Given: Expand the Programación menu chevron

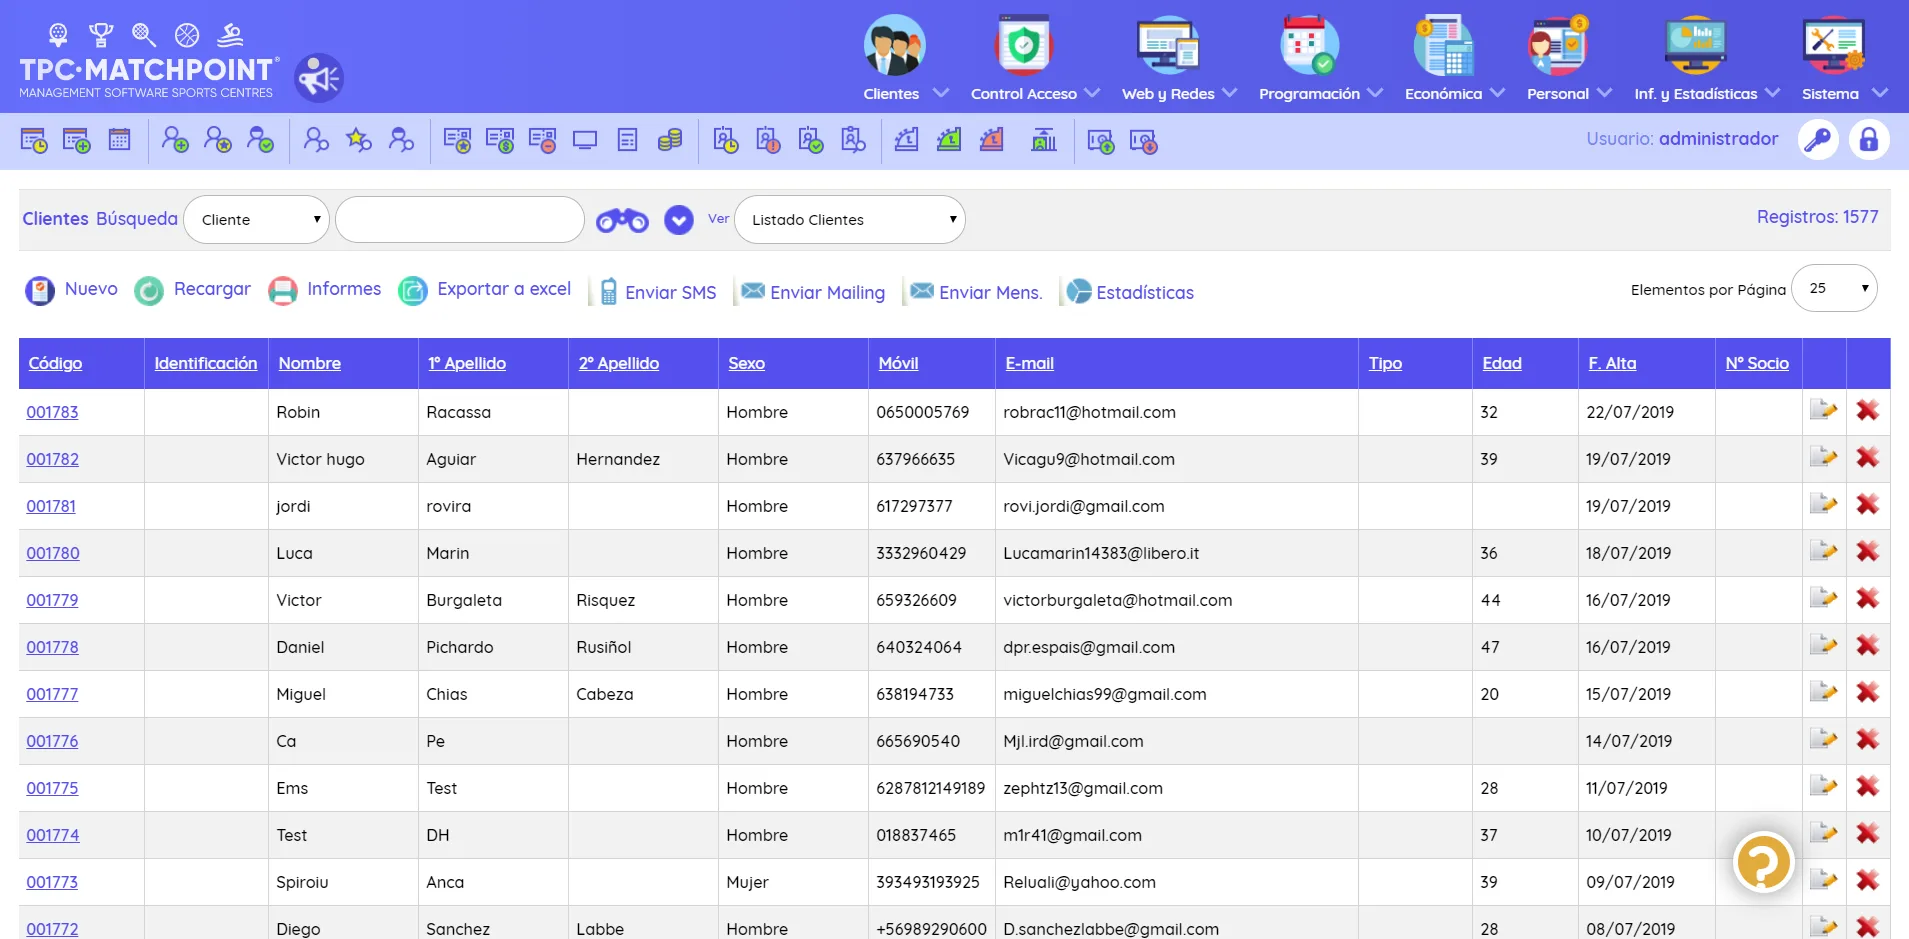Looking at the screenshot, I should coord(1375,92).
